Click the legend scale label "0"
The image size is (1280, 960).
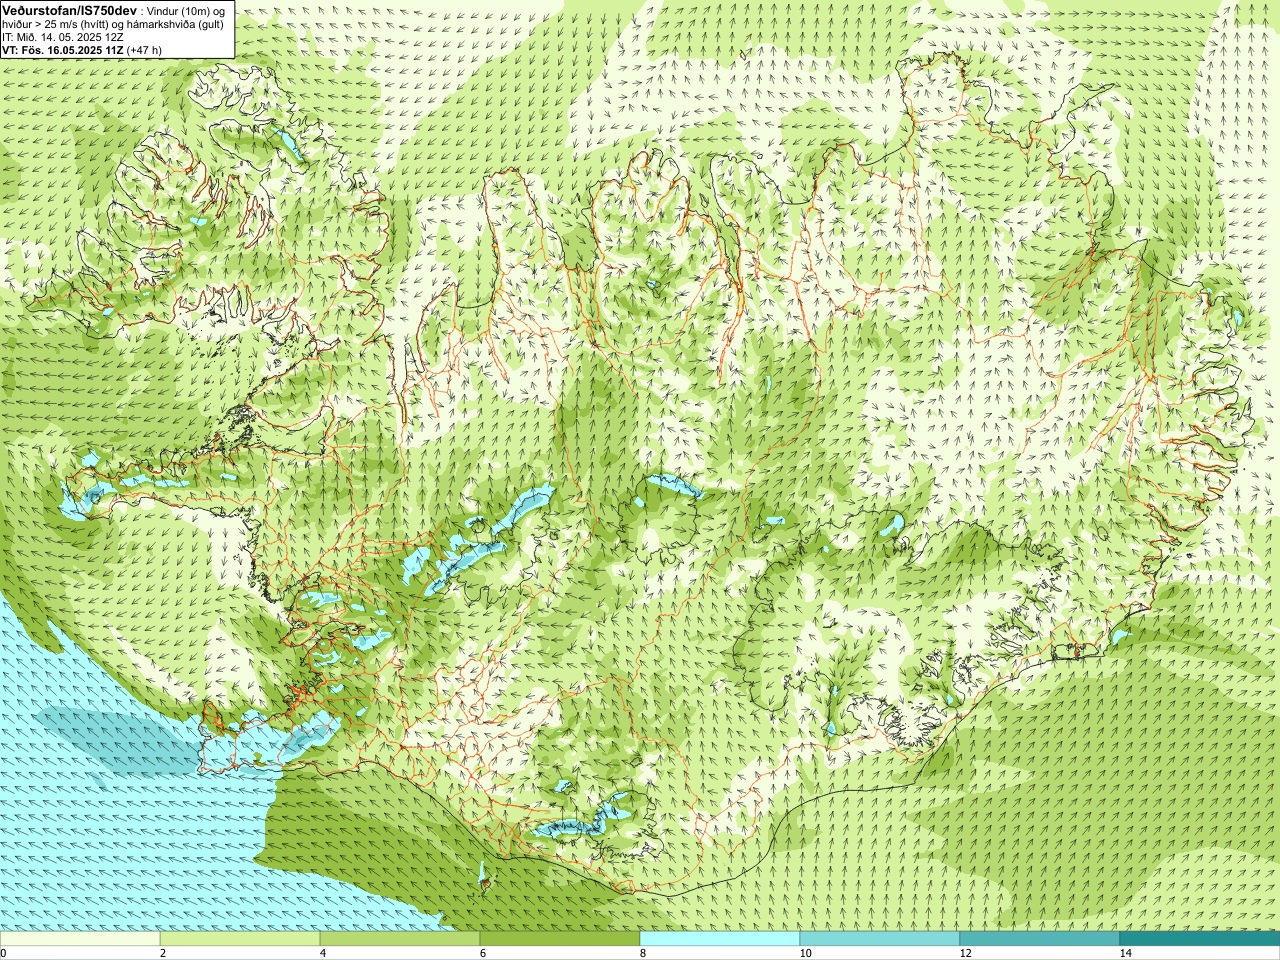coord(4,953)
